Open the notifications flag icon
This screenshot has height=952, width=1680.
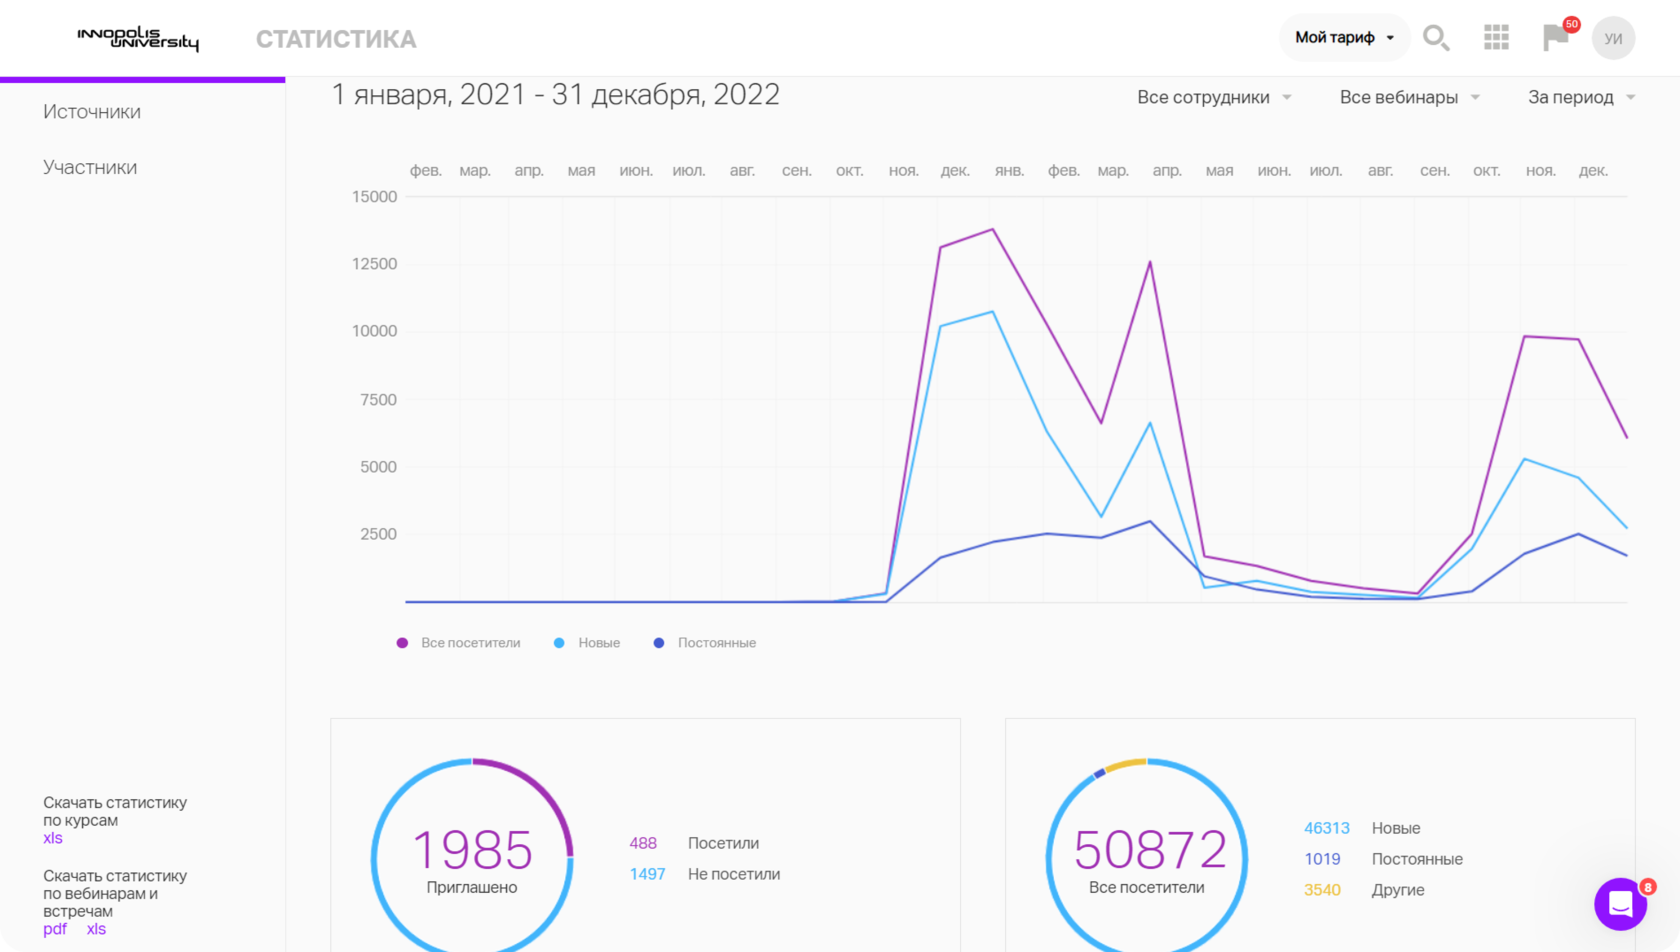[x=1555, y=38]
